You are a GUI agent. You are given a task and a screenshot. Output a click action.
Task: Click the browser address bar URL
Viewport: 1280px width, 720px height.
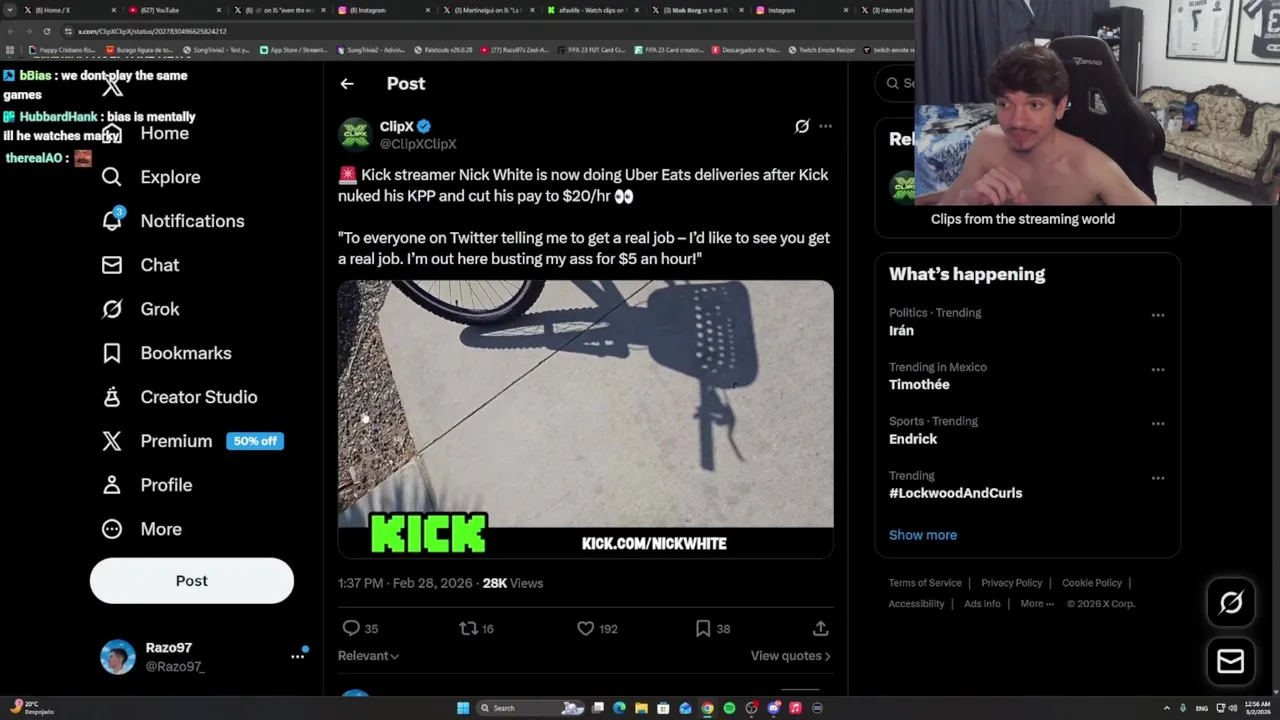[x=152, y=31]
